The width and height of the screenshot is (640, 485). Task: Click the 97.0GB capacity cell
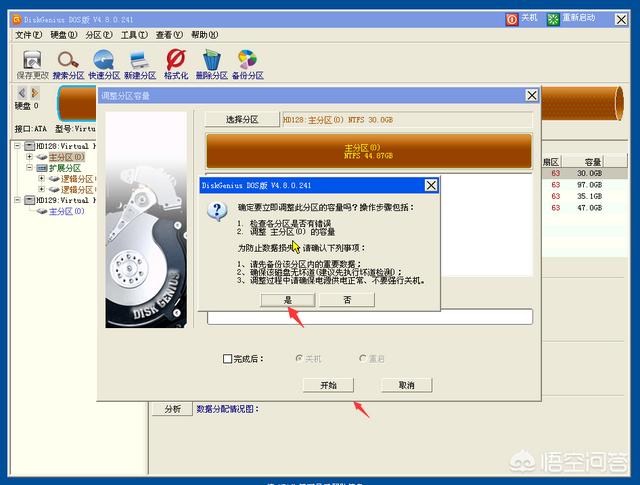589,185
